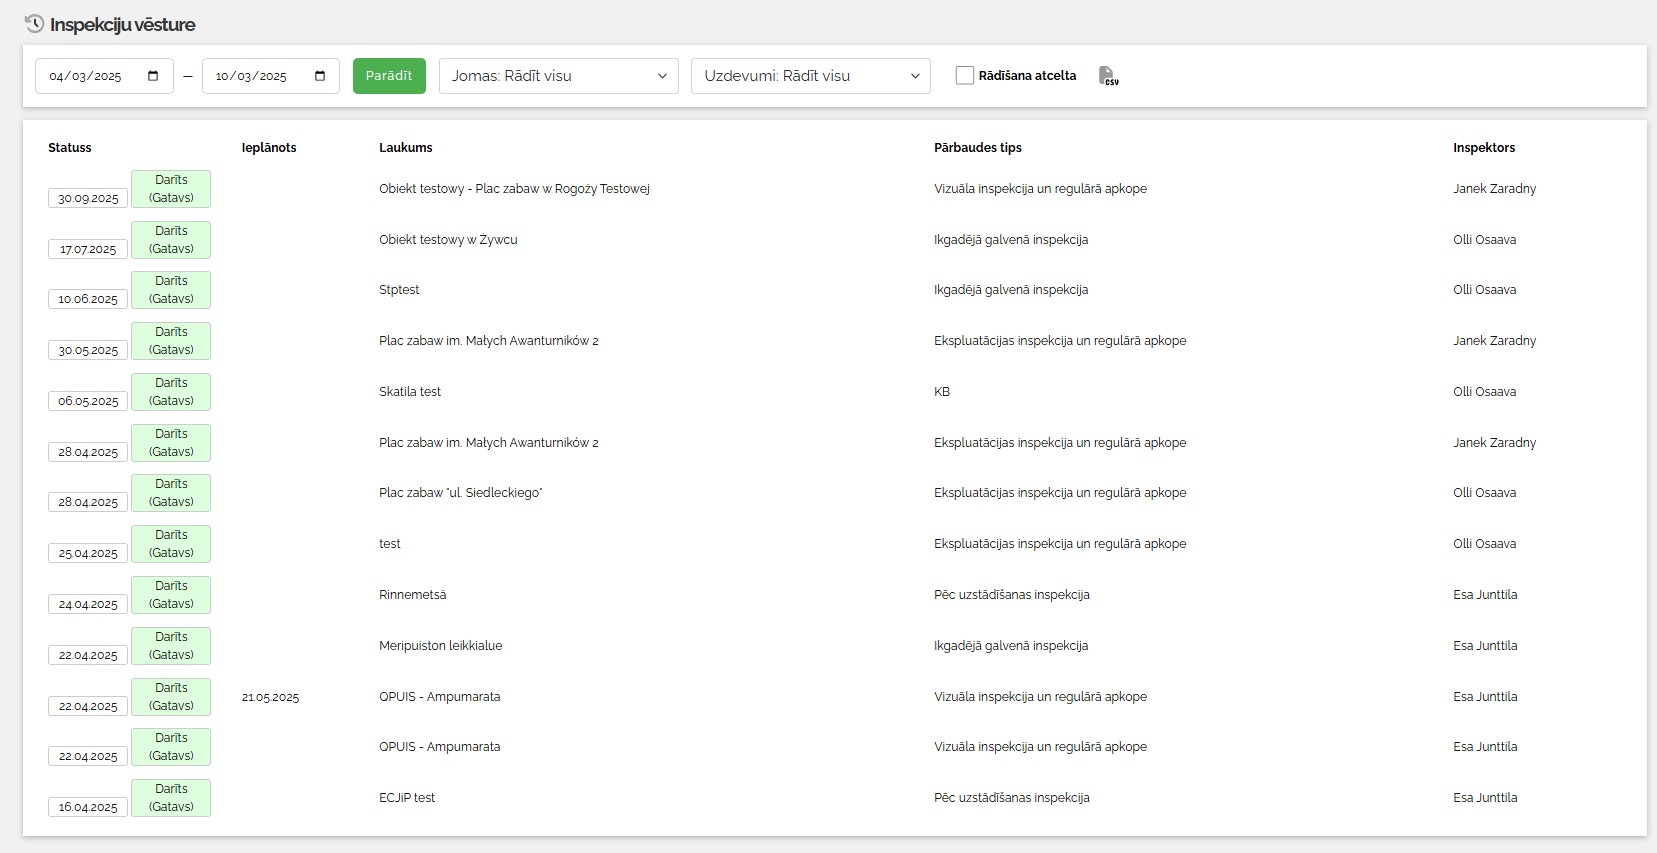Click the start date input field

pyautogui.click(x=90, y=76)
